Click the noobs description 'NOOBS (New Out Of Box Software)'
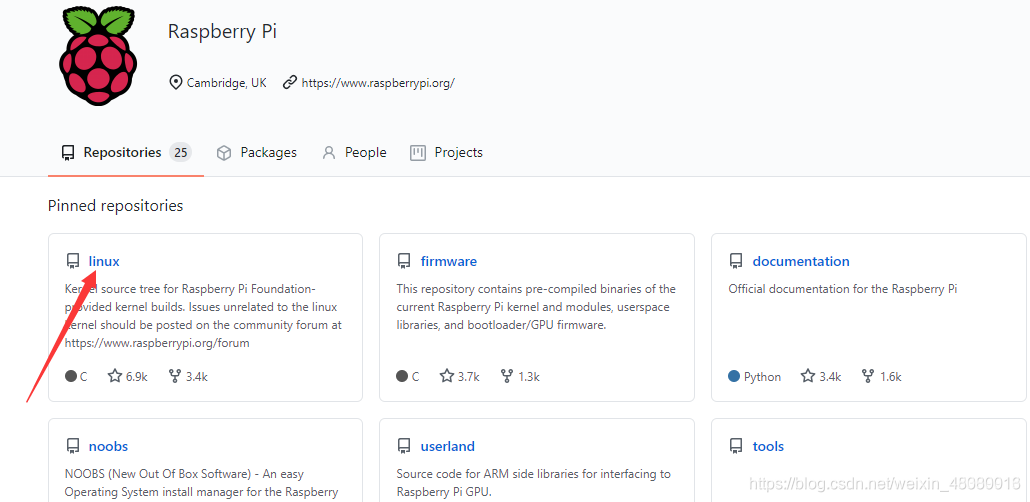1030x502 pixels. click(x=201, y=483)
